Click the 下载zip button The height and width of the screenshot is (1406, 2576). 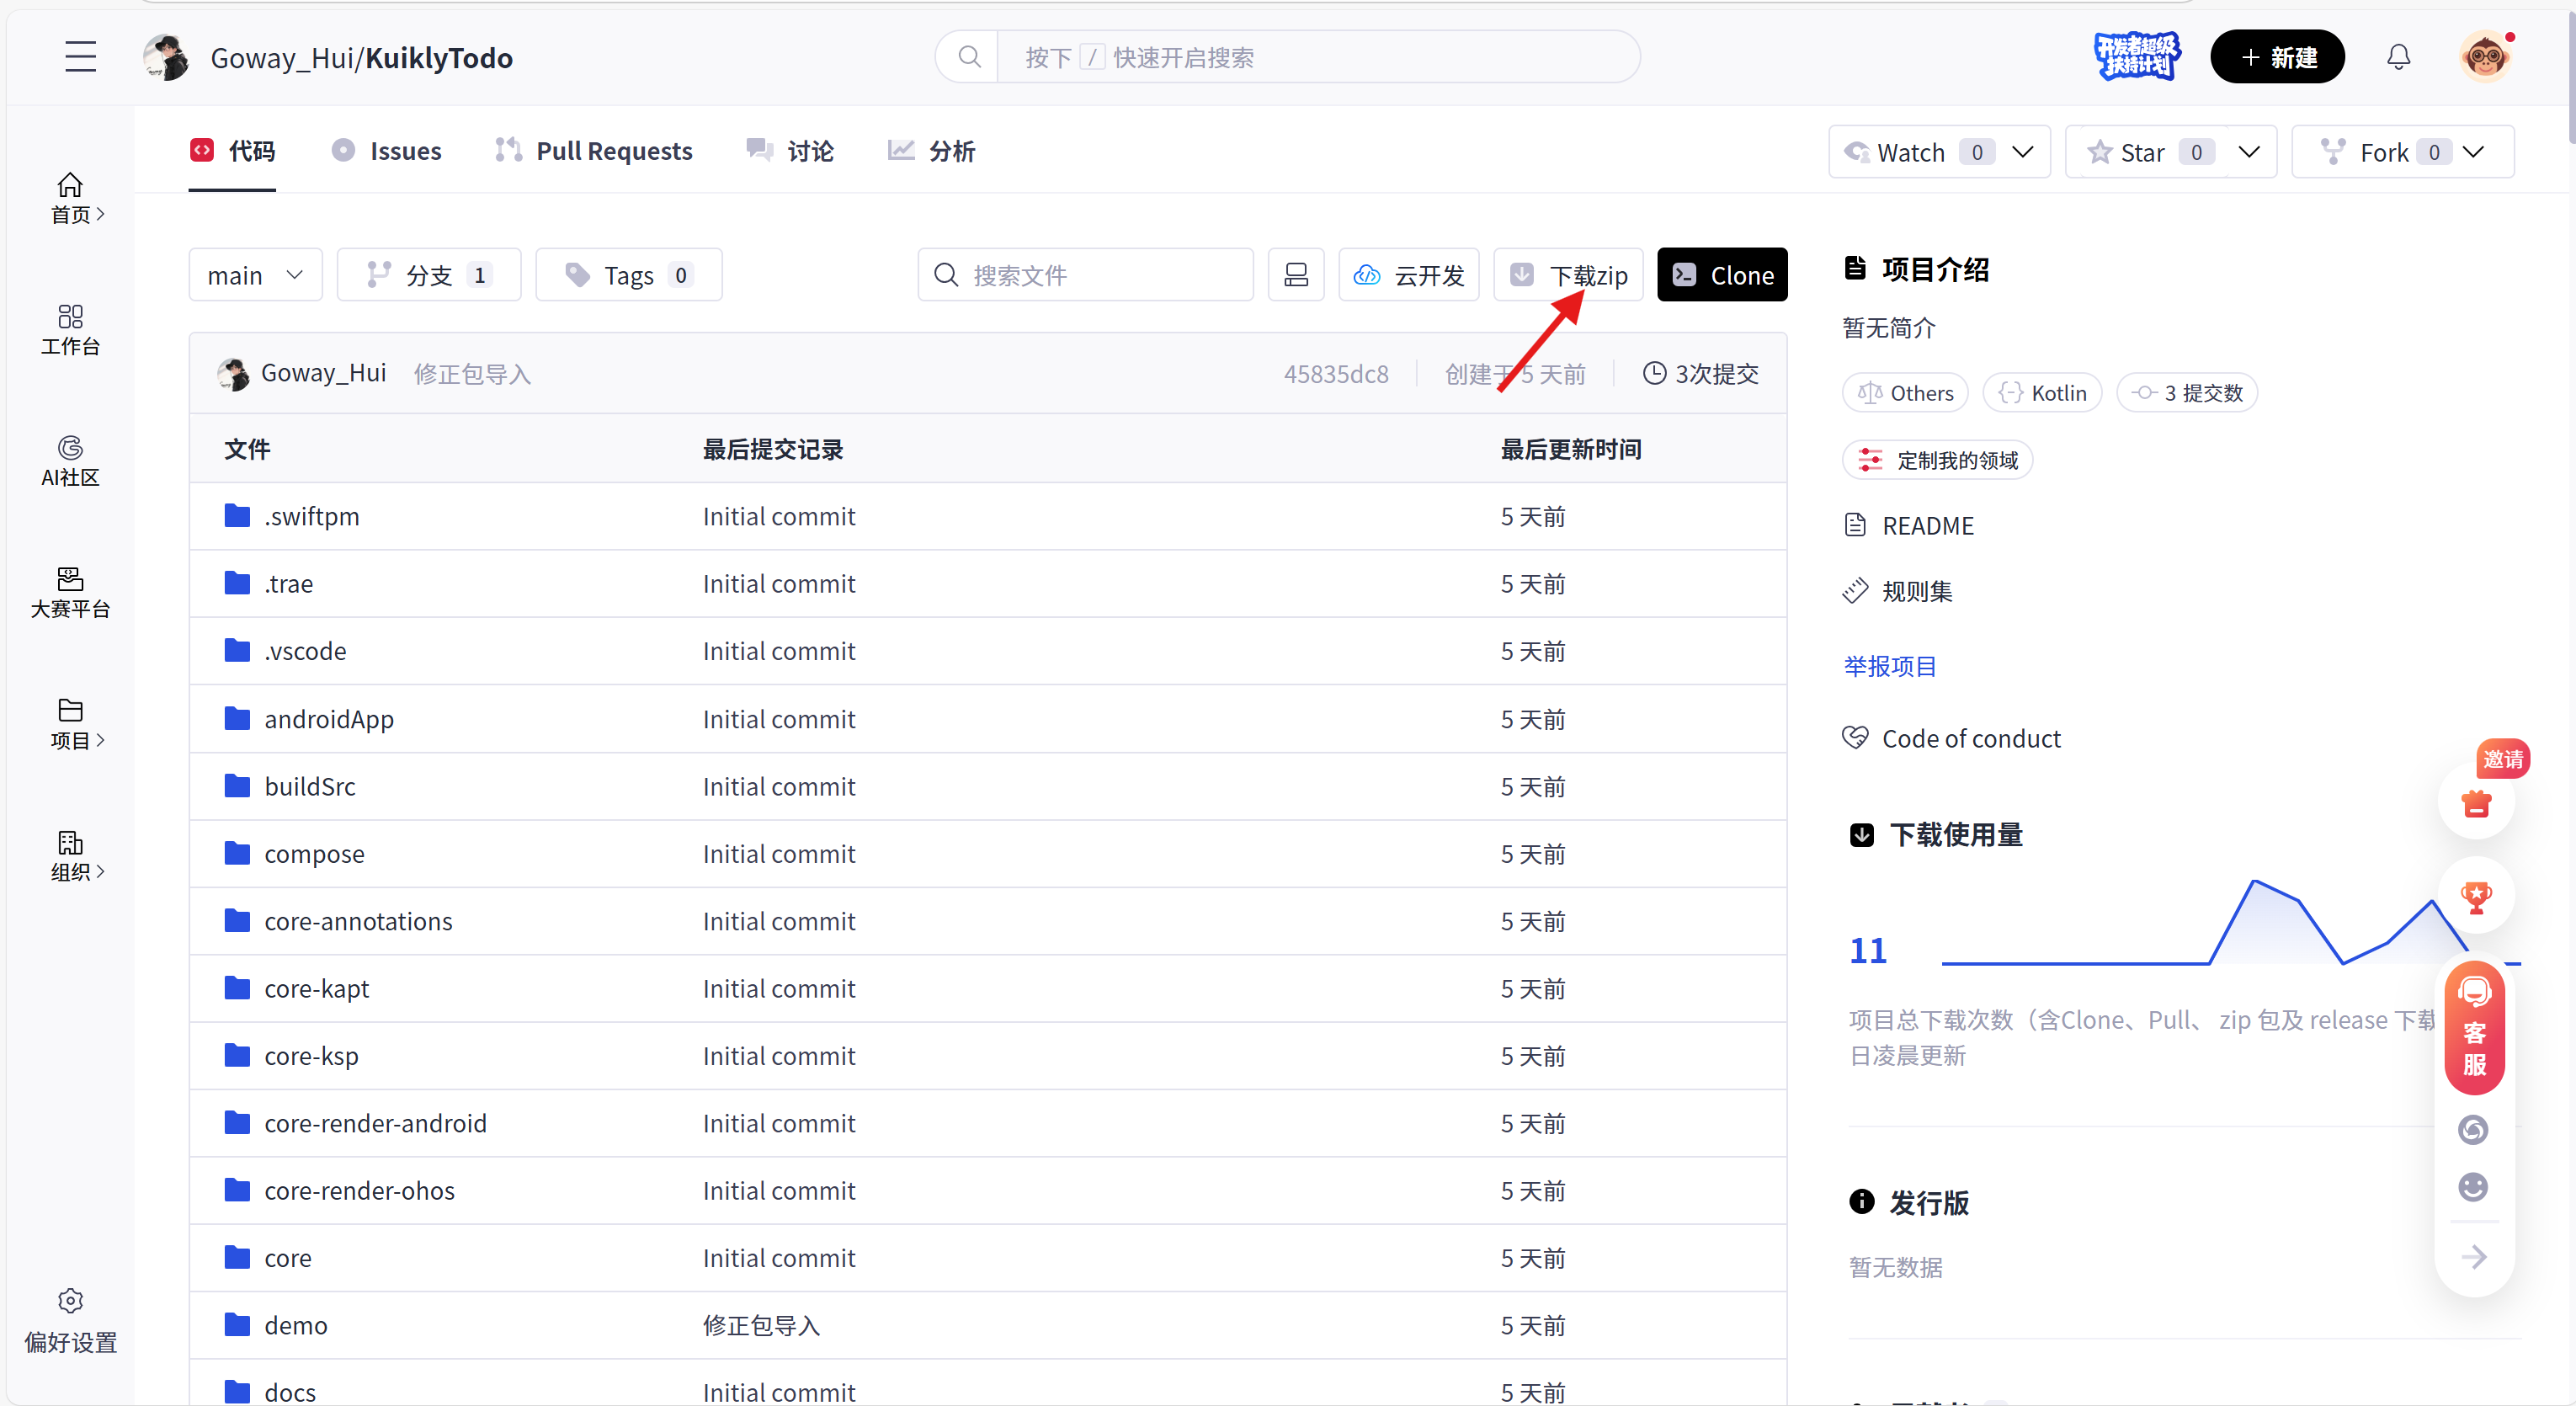[x=1568, y=275]
